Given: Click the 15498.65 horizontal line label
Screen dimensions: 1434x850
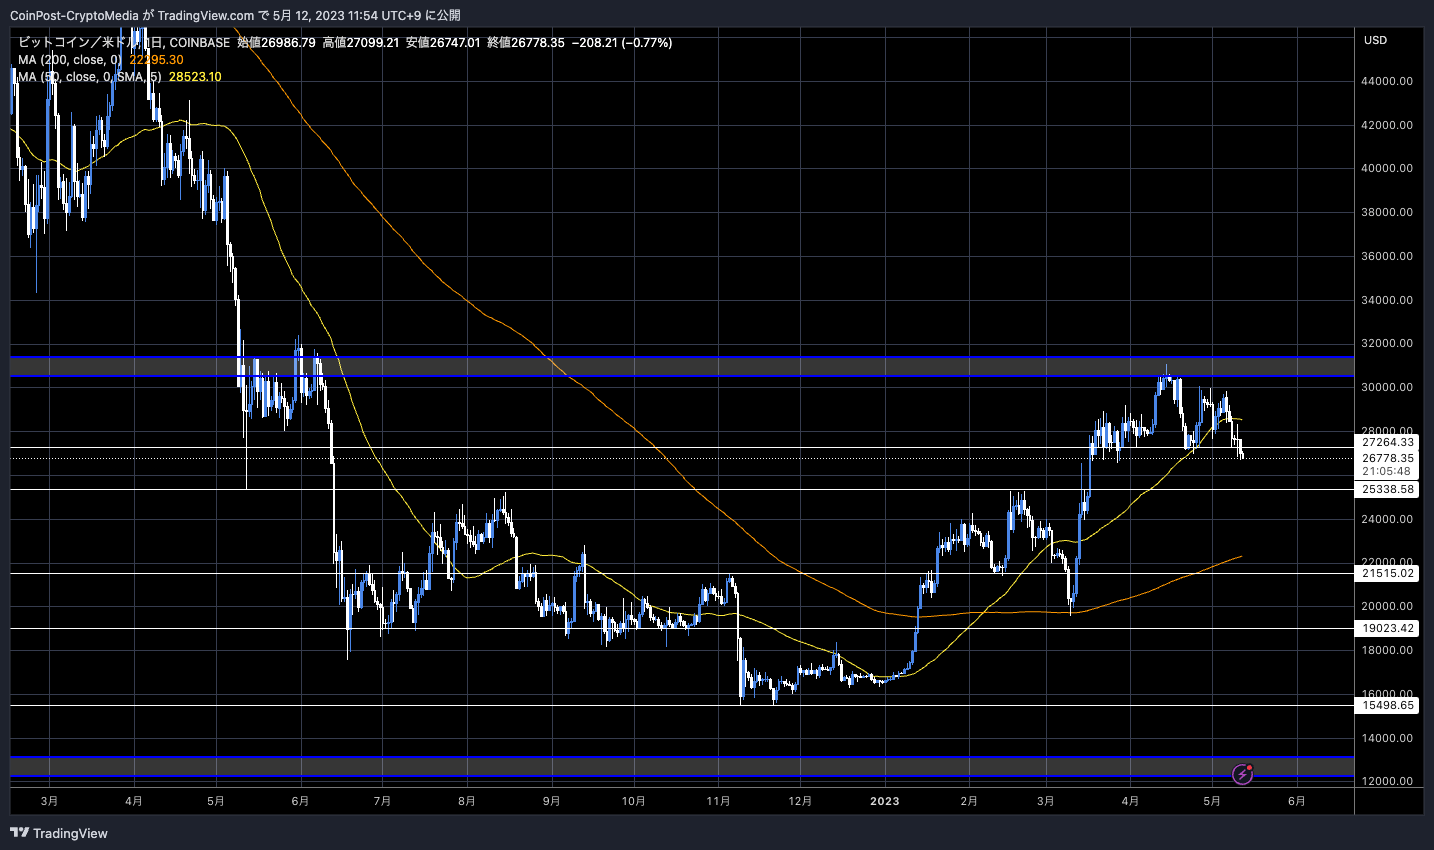Looking at the screenshot, I should (1388, 706).
